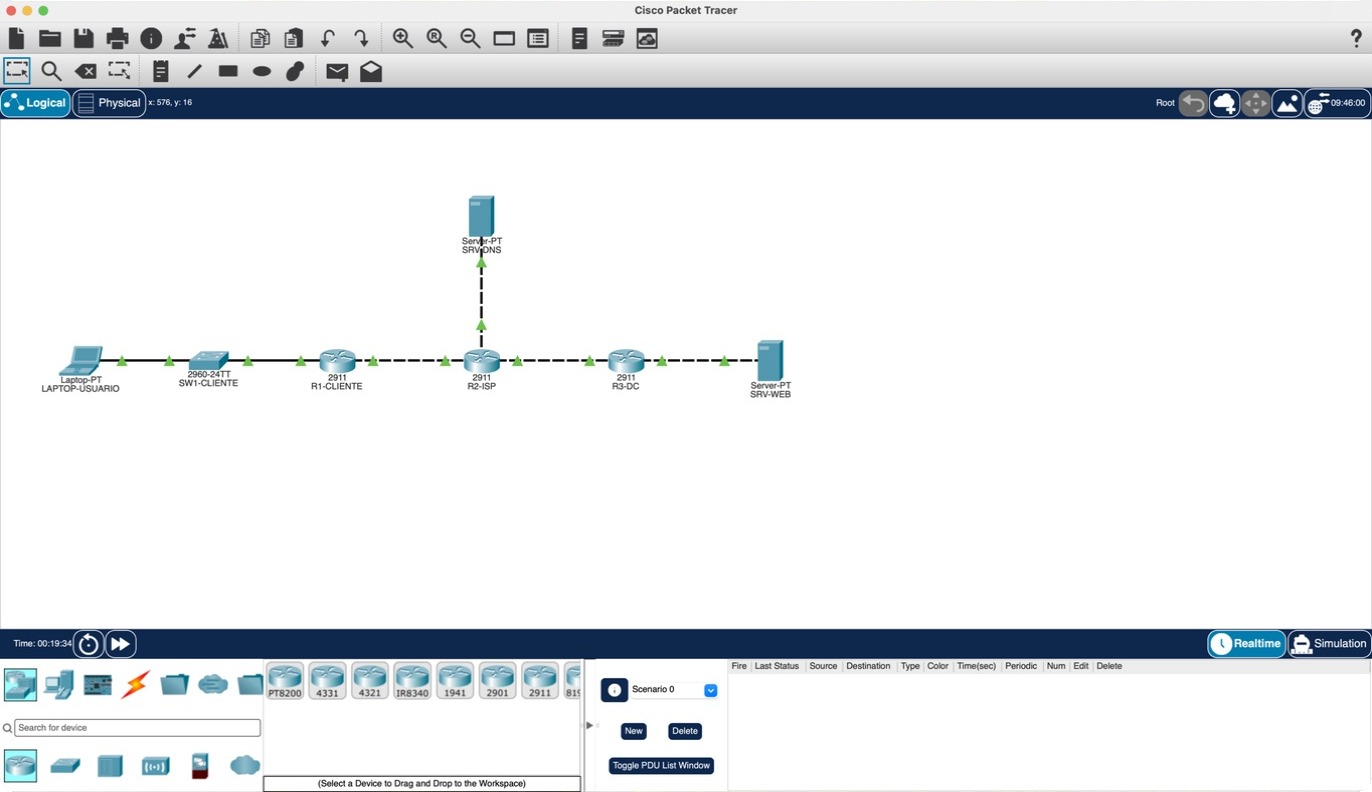
Task: Switch to the Physical workspace tab
Action: [x=109, y=103]
